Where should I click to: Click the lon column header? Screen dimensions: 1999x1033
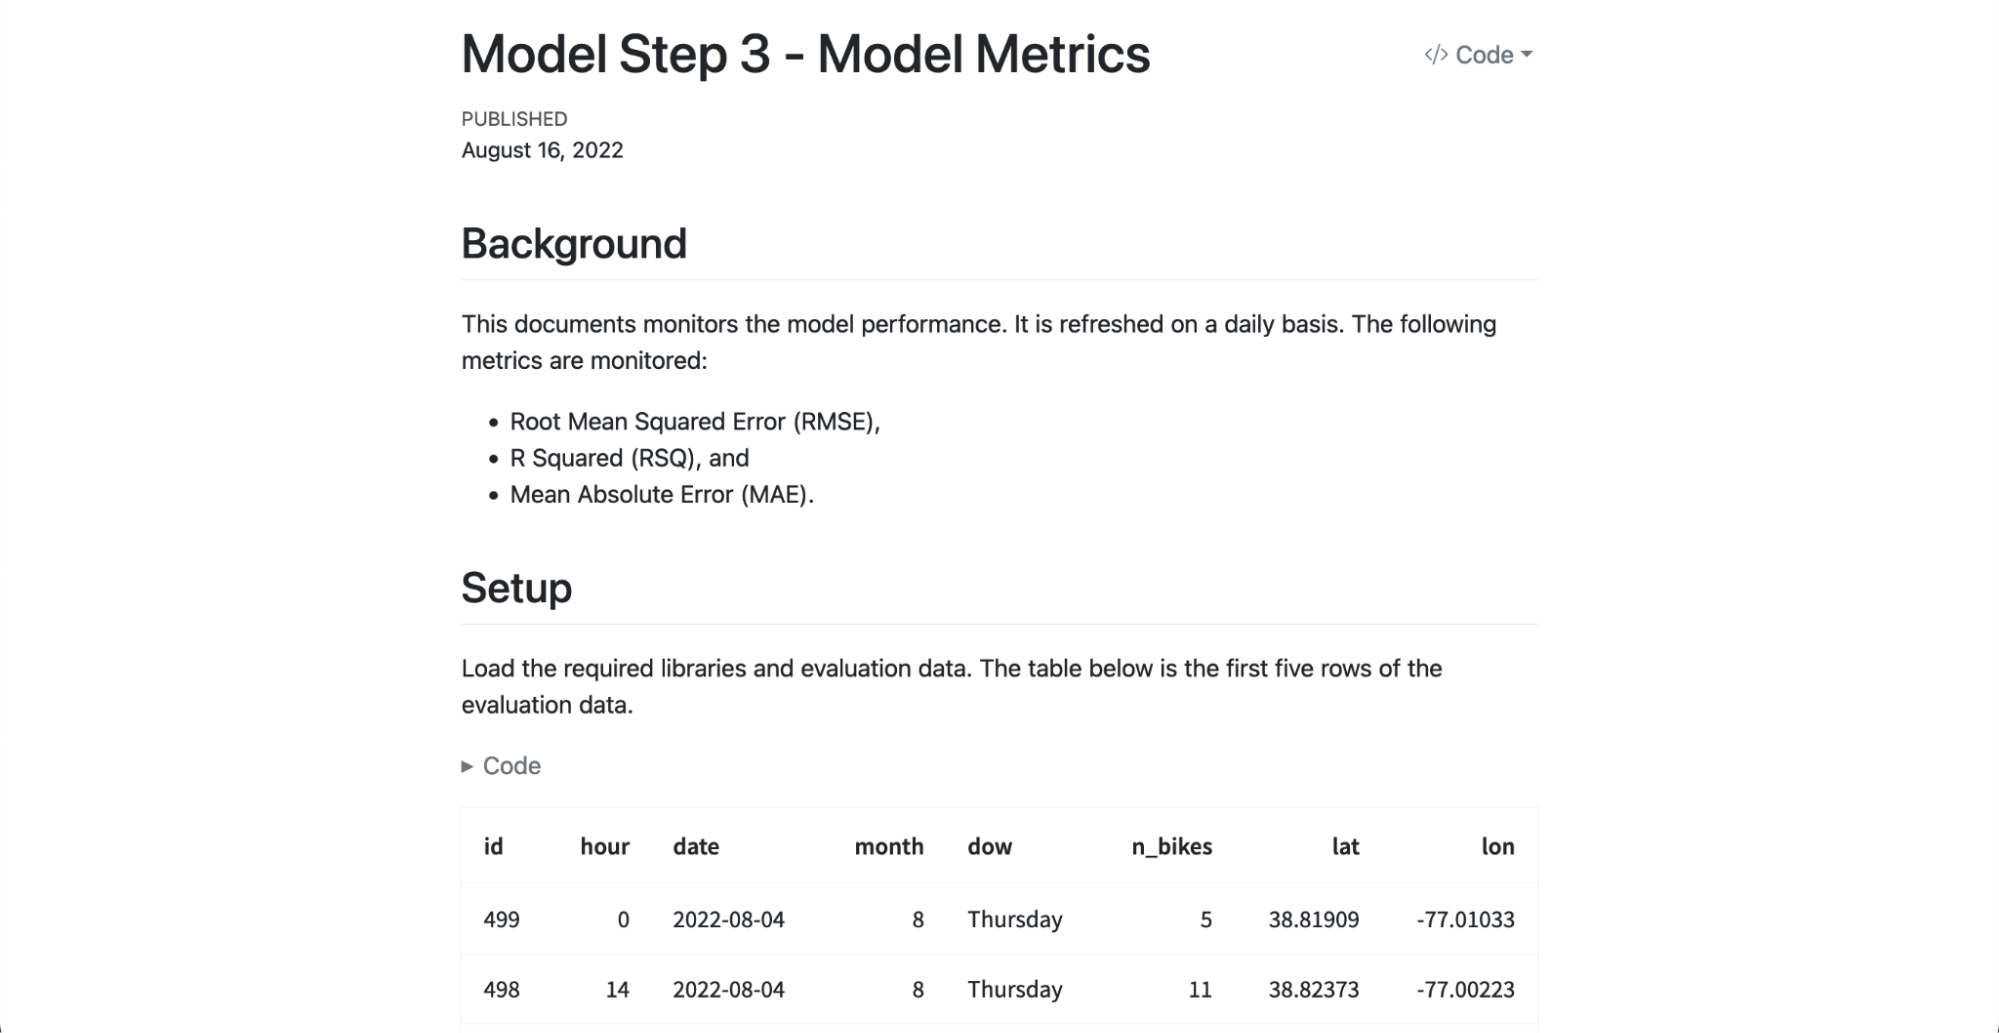pos(1497,846)
